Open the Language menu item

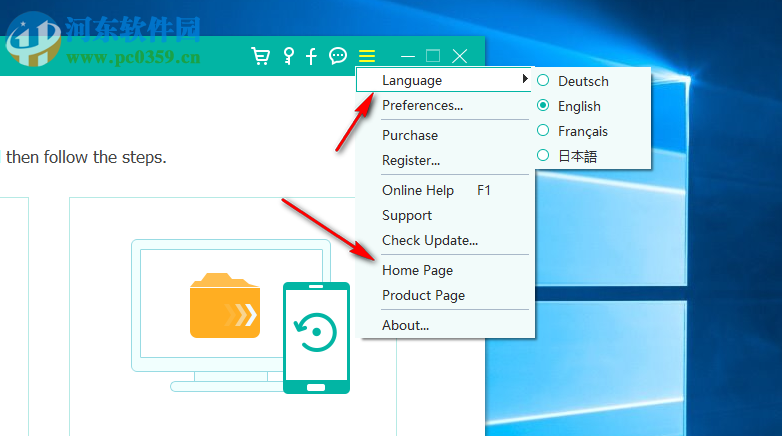tap(443, 80)
